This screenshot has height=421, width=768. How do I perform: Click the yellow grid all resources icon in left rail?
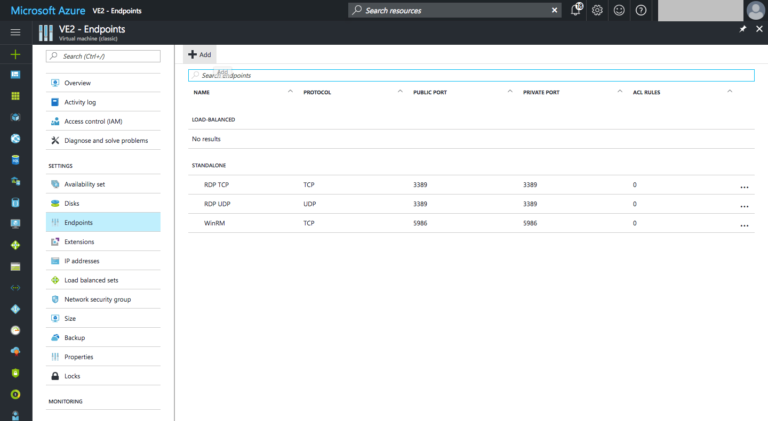pos(15,96)
